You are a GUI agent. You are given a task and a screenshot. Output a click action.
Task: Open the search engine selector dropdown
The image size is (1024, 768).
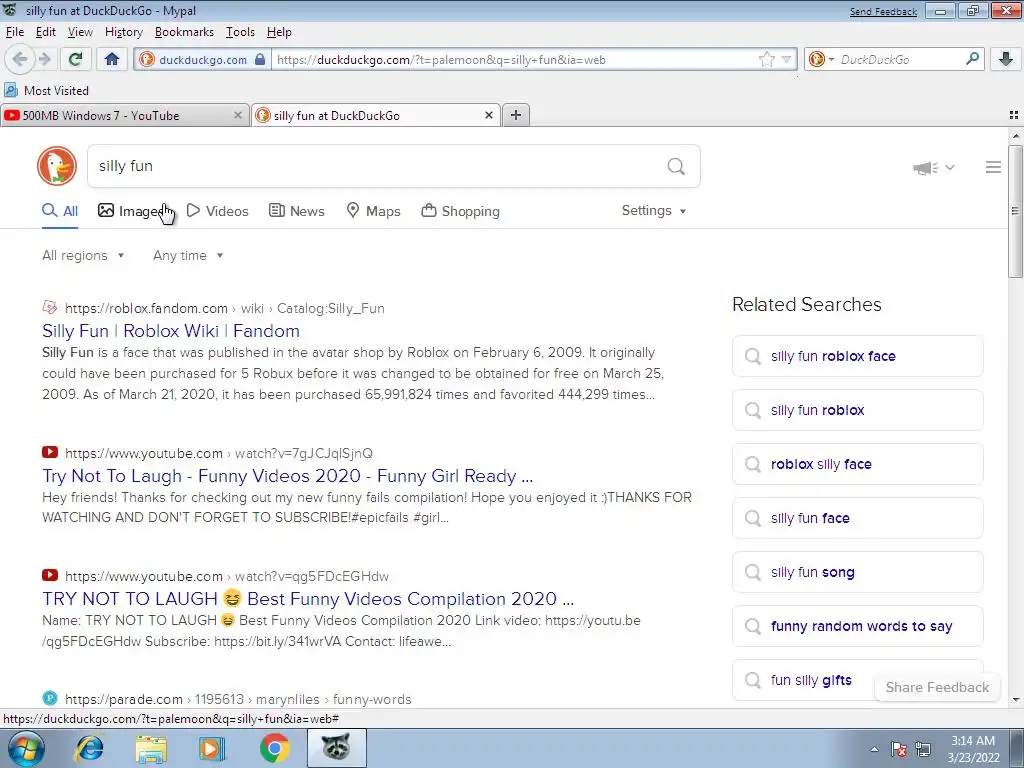tap(821, 59)
